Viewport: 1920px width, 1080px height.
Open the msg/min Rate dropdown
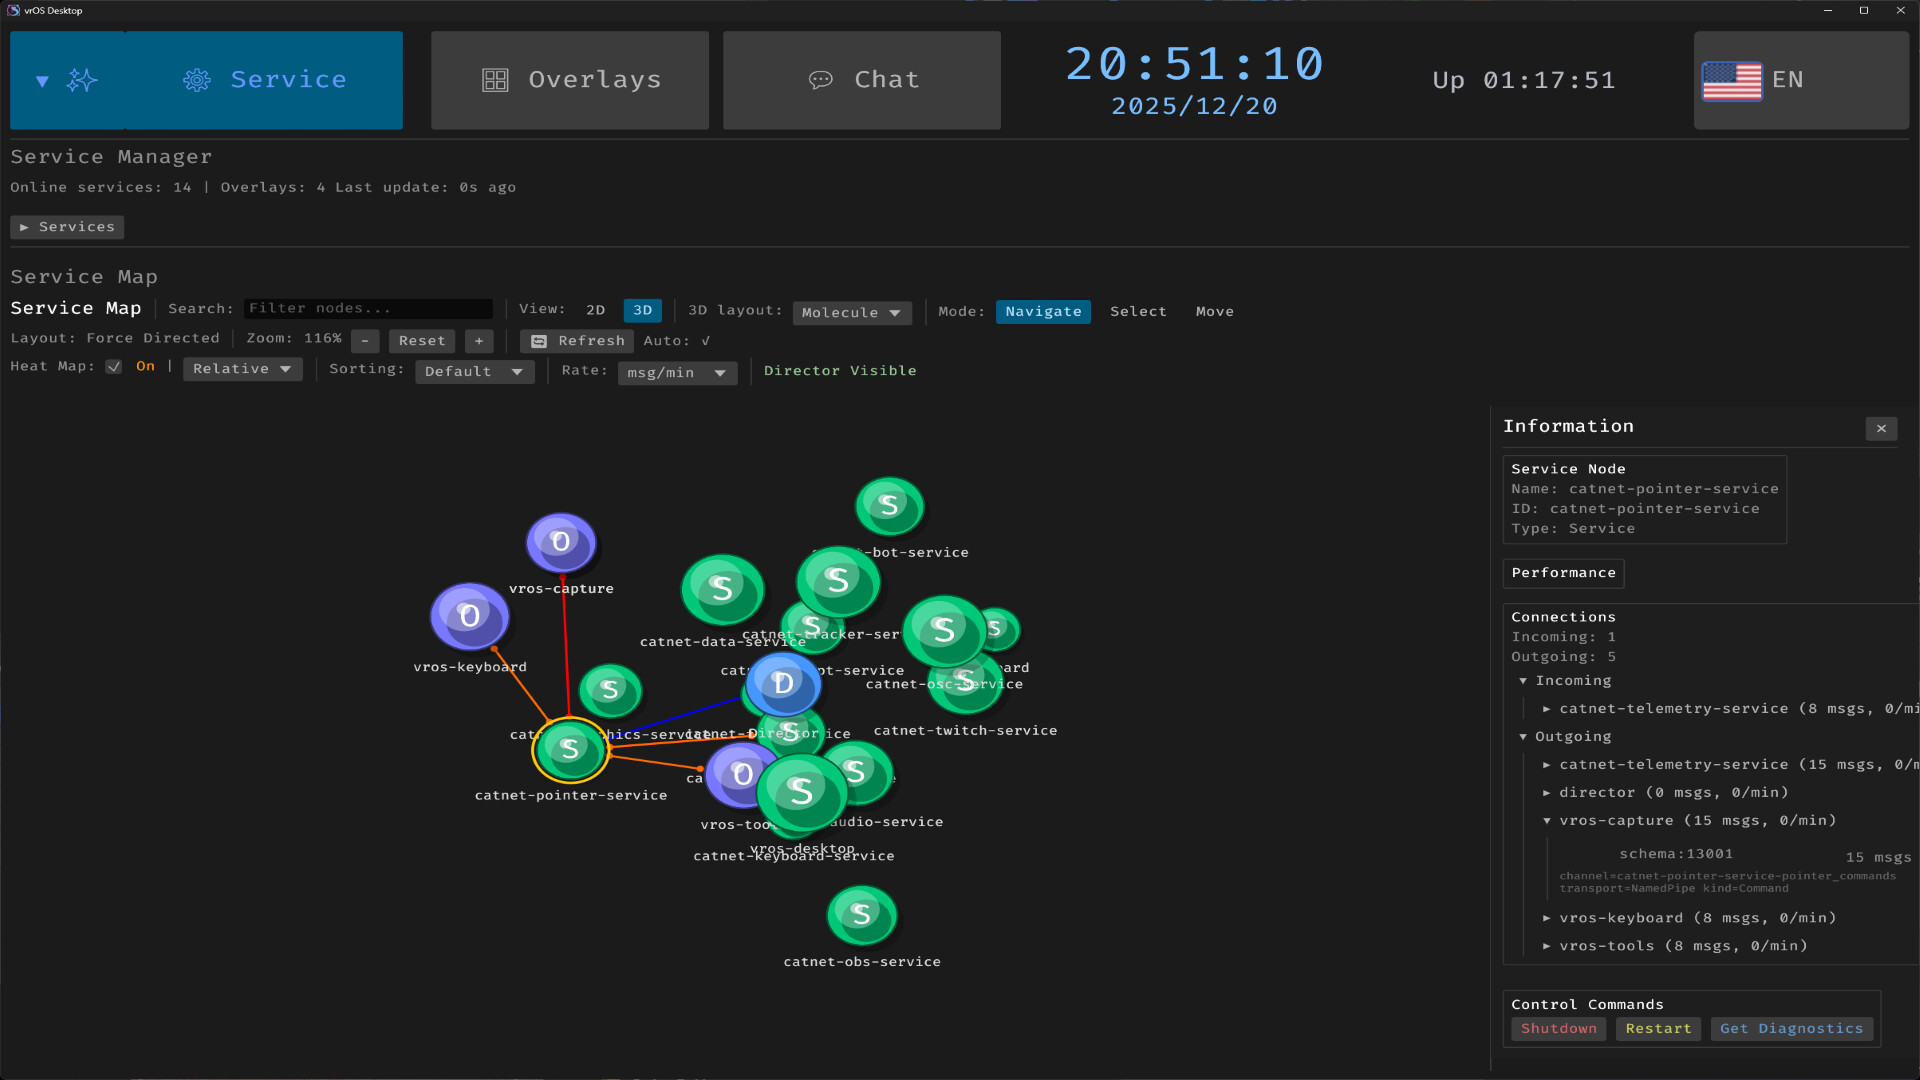(677, 372)
